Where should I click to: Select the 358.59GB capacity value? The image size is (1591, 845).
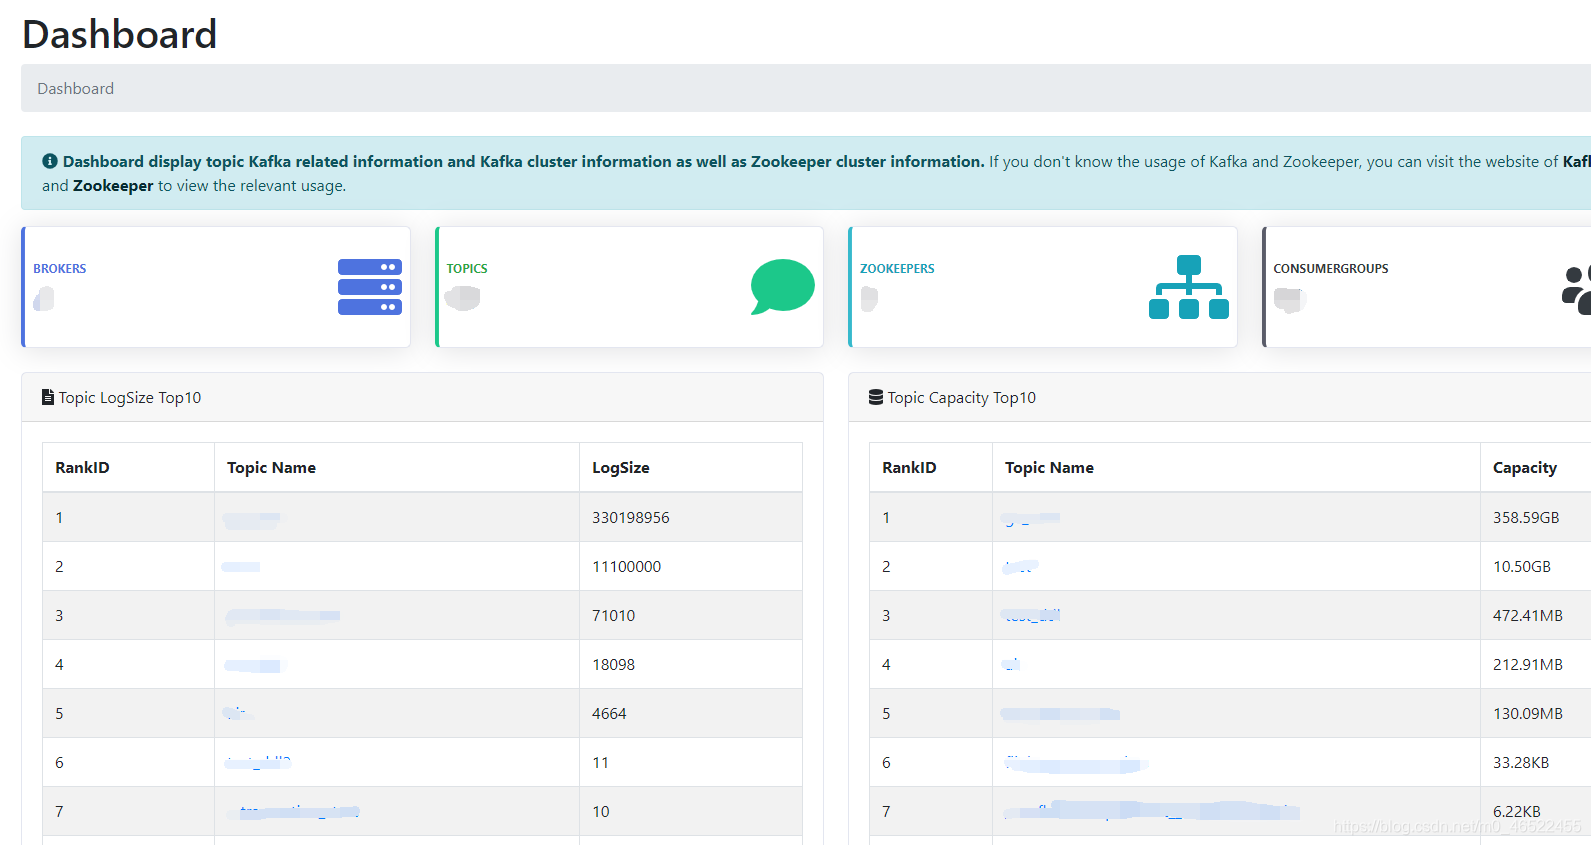pos(1526,518)
